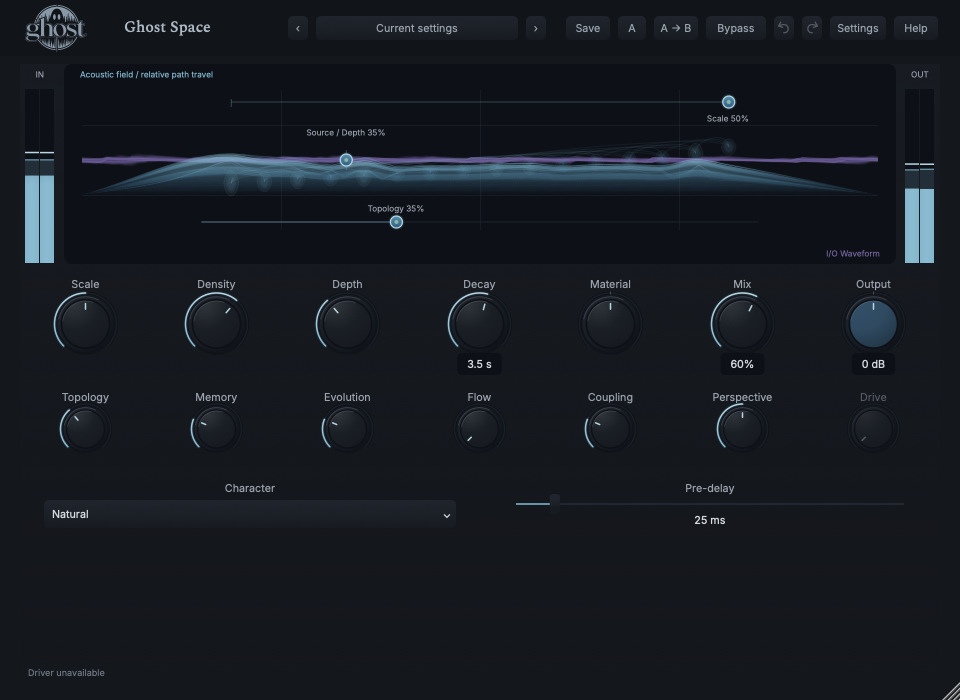The width and height of the screenshot is (960, 700).
Task: Click the I/O Waveform label
Action: [x=852, y=254]
